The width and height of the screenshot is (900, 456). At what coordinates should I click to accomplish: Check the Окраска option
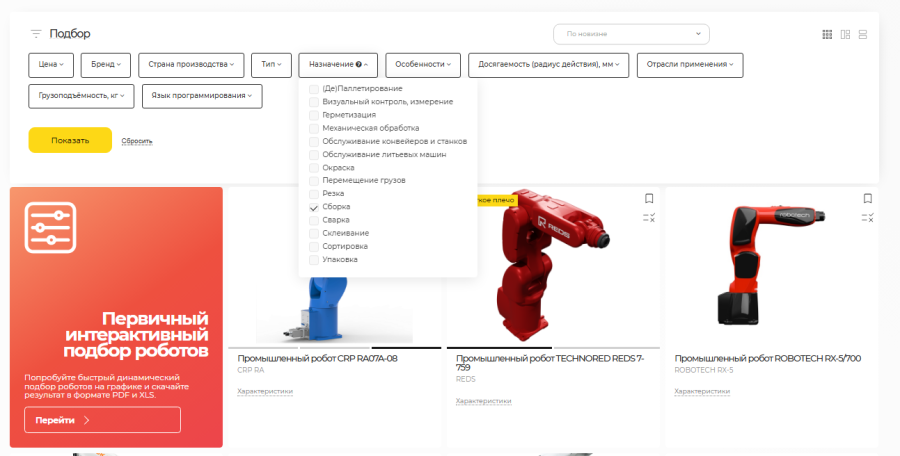[x=314, y=168]
